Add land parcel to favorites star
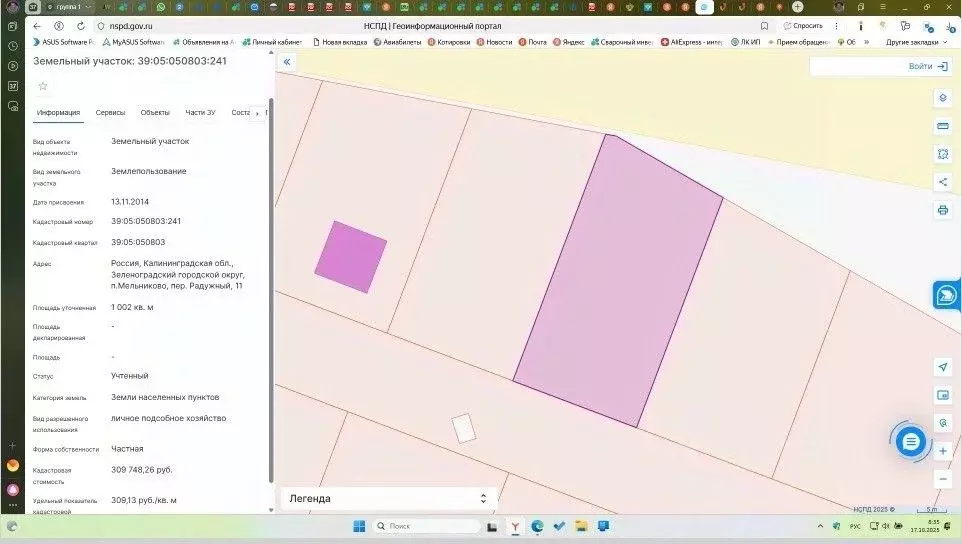This screenshot has width=962, height=544. 42,86
